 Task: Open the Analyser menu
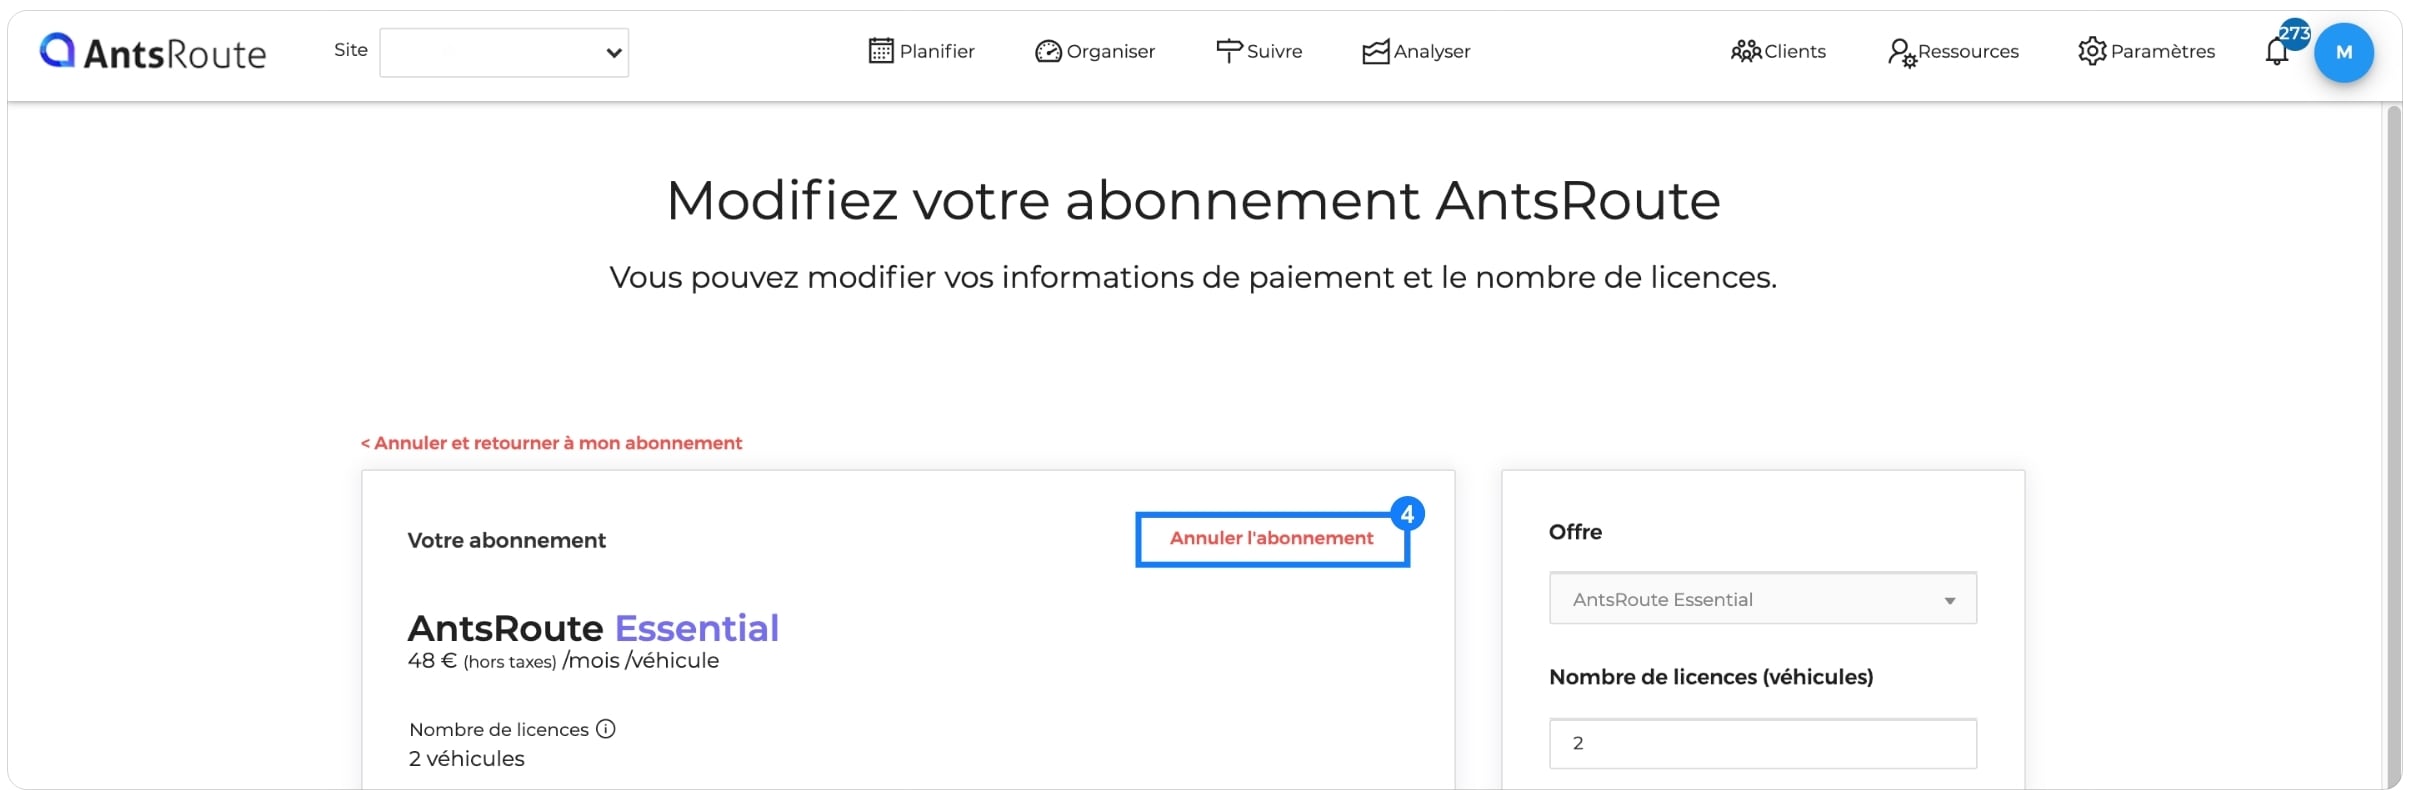1432,51
